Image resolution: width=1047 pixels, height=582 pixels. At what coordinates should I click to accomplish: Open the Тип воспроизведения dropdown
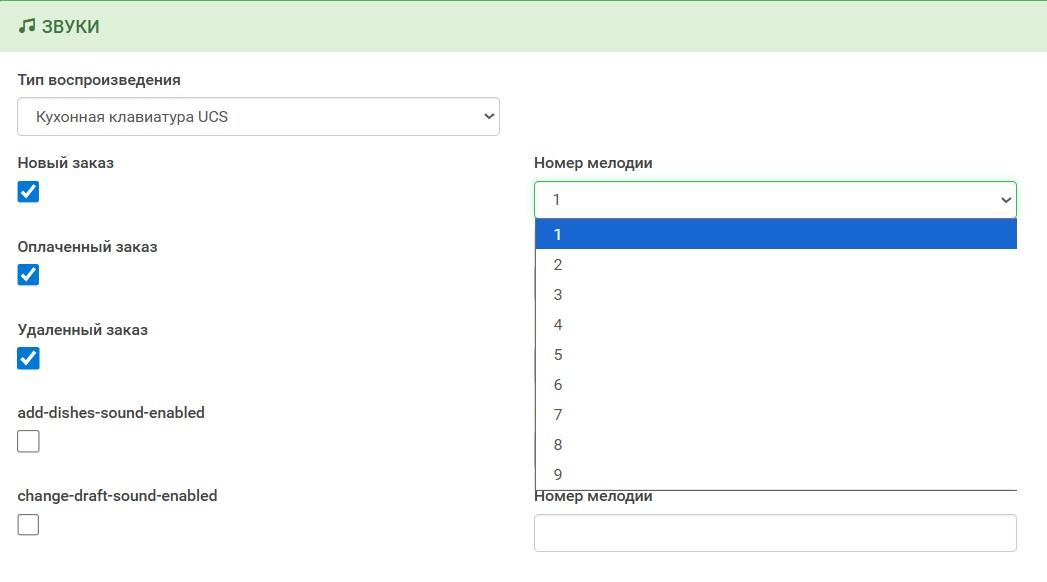coord(258,117)
